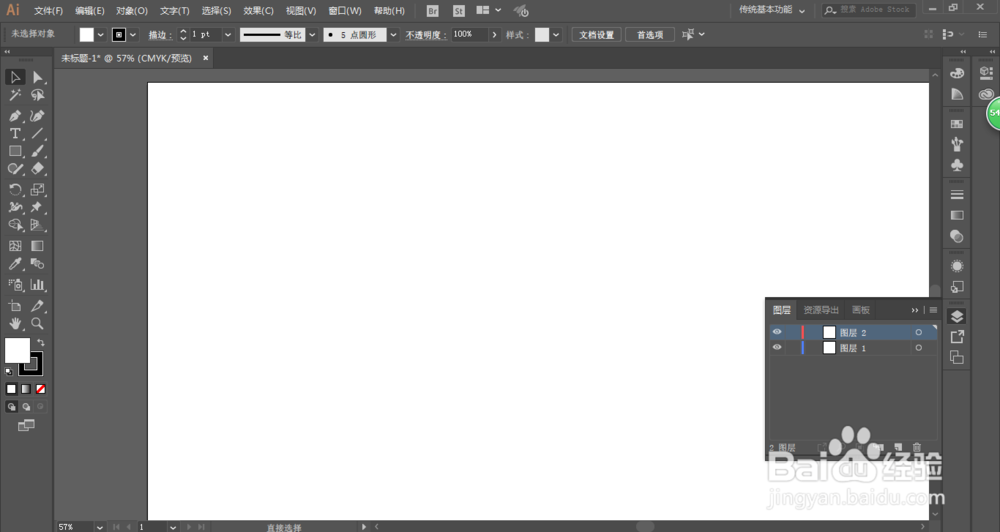
Task: Reset default fill and stroke
Action: [9, 372]
